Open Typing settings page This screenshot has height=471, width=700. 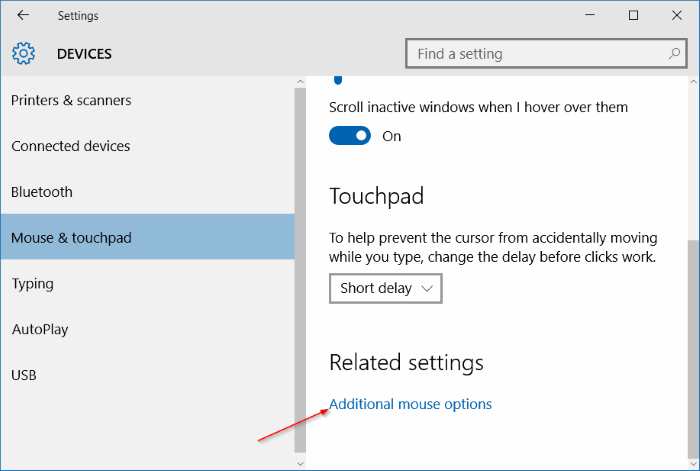point(33,284)
